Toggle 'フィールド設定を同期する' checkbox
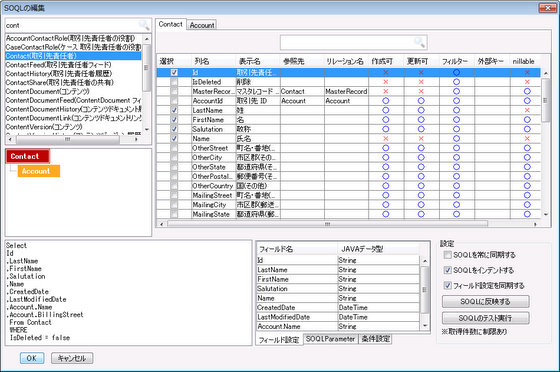Viewport: 560px width, 372px height. coord(448,286)
